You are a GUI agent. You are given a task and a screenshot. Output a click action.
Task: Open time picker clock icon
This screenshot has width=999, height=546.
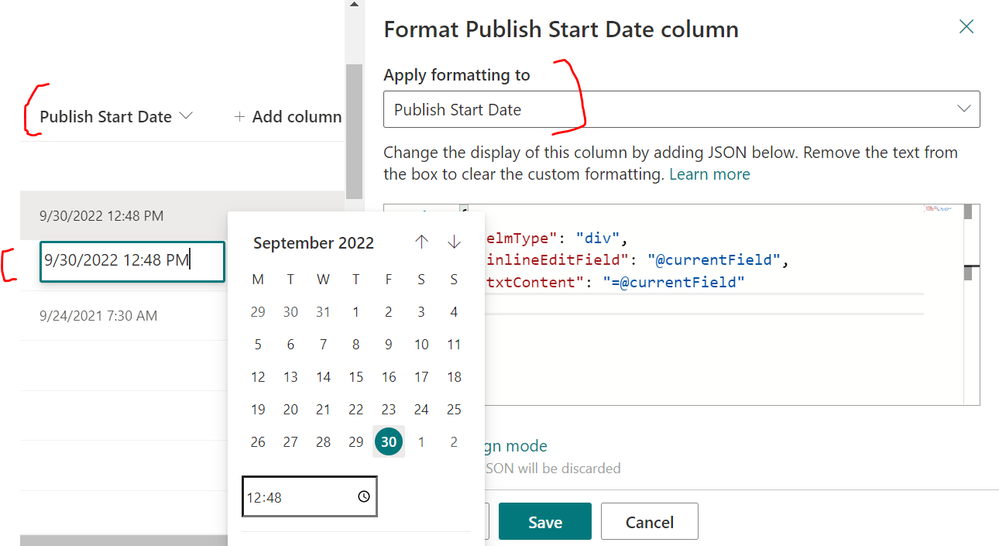pyautogui.click(x=364, y=496)
